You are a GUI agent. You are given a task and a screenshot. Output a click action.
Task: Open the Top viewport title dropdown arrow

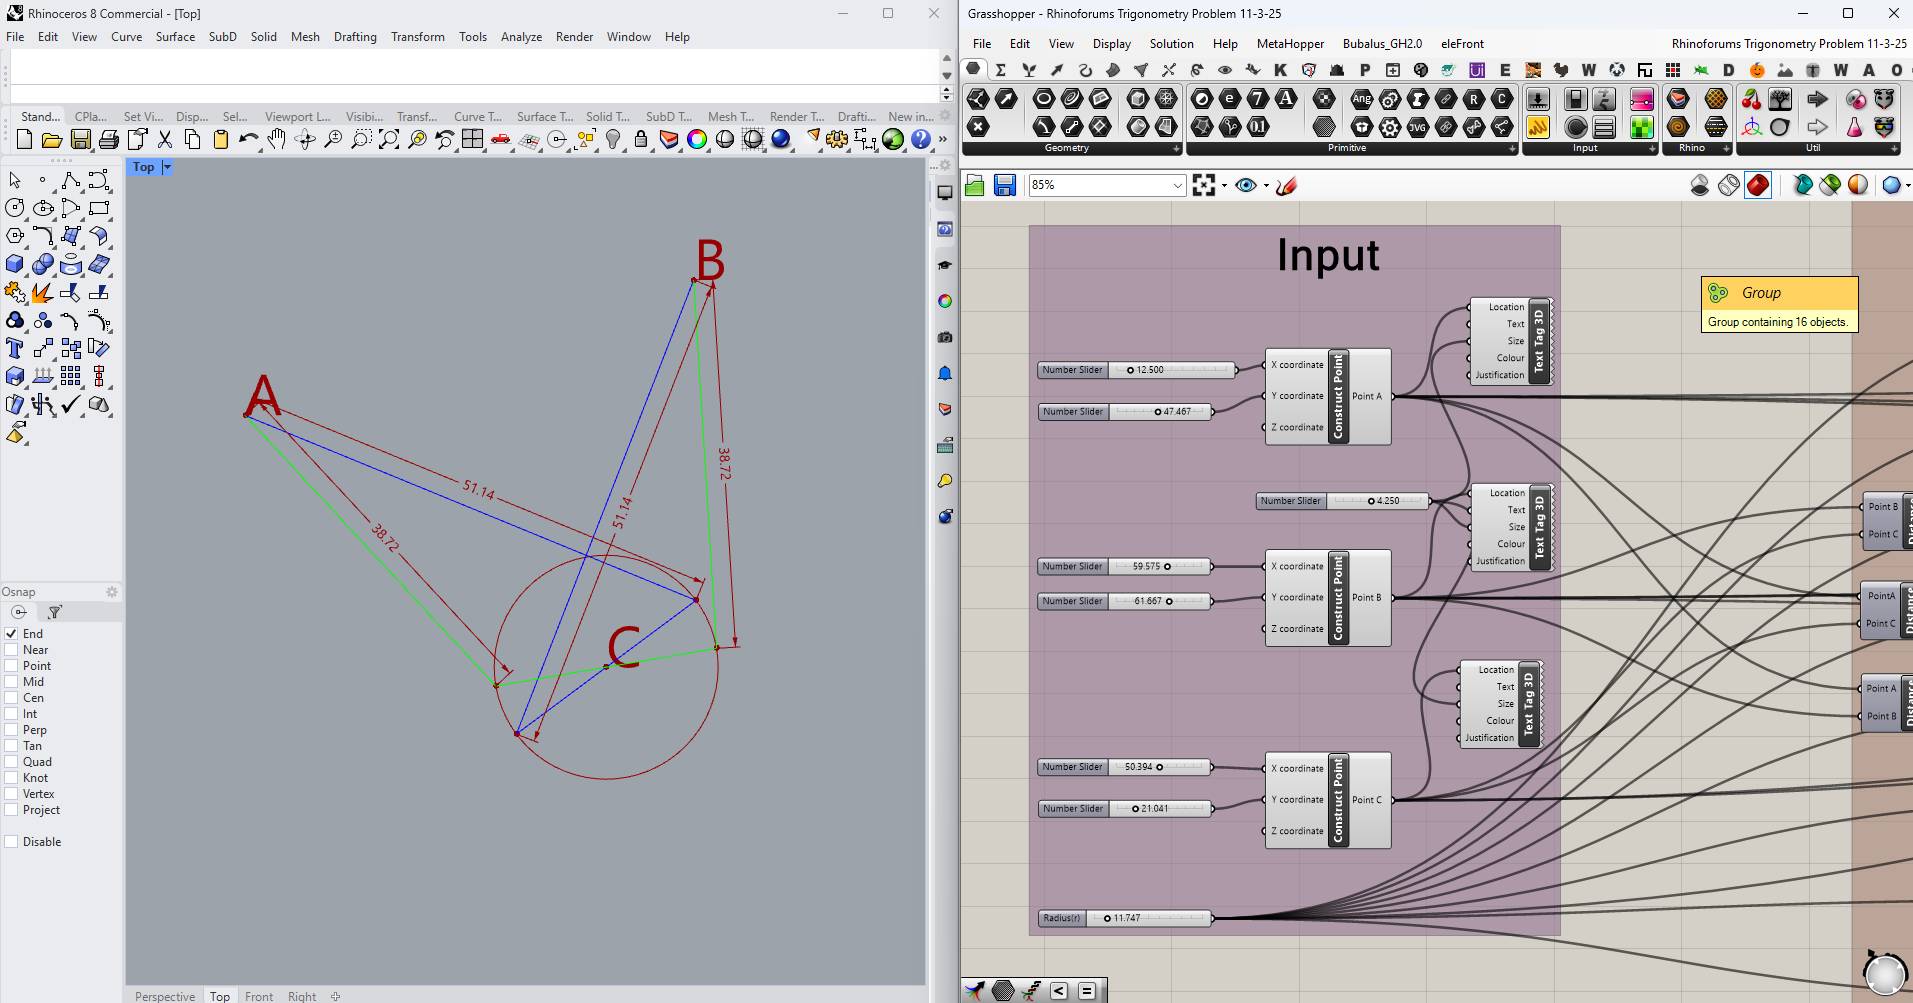[167, 167]
